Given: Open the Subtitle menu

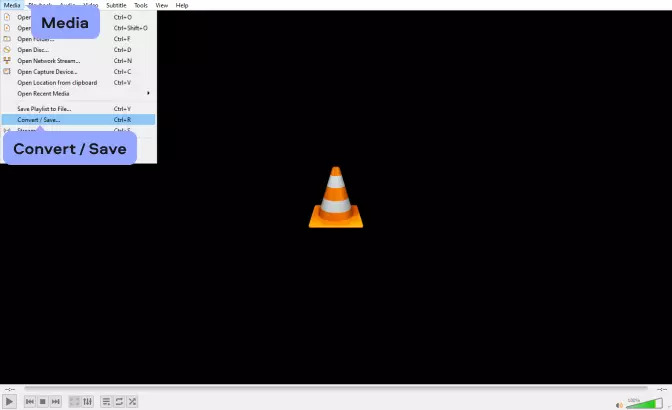Looking at the screenshot, I should coord(116,5).
